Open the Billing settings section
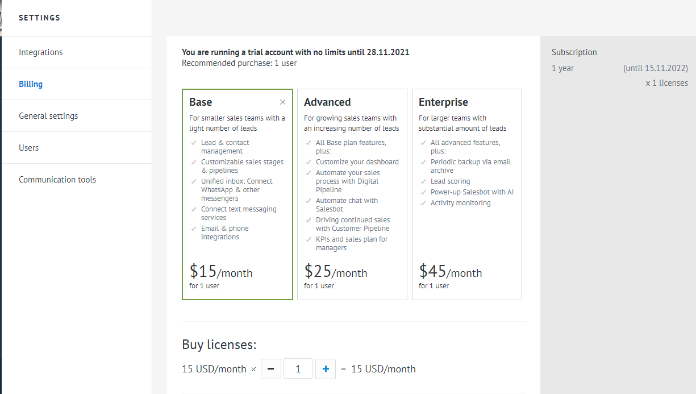The height and width of the screenshot is (394, 696). click(31, 84)
